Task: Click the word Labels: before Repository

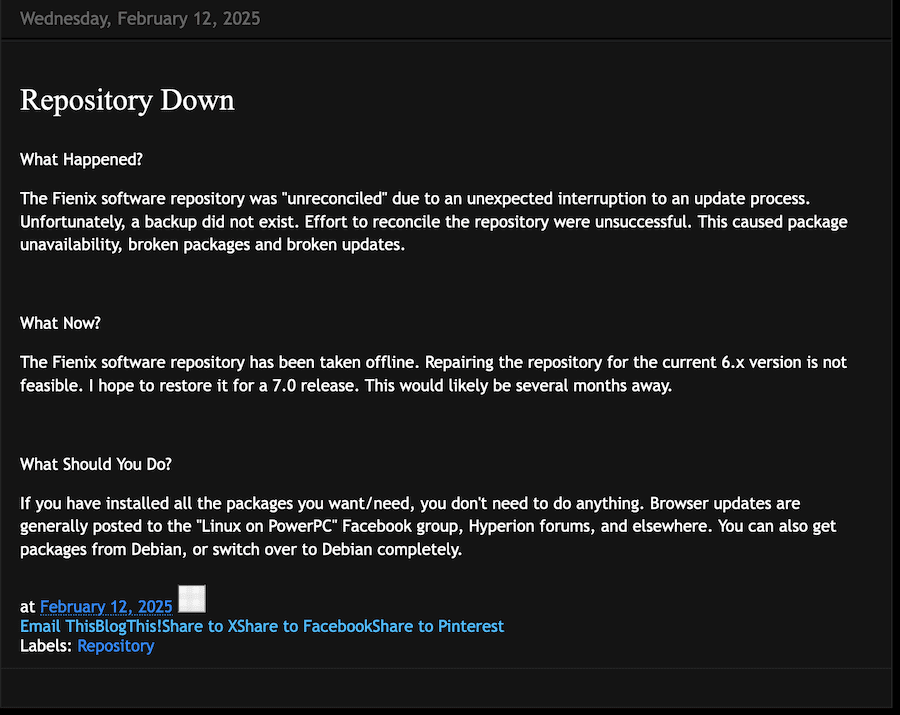Action: [x=46, y=645]
